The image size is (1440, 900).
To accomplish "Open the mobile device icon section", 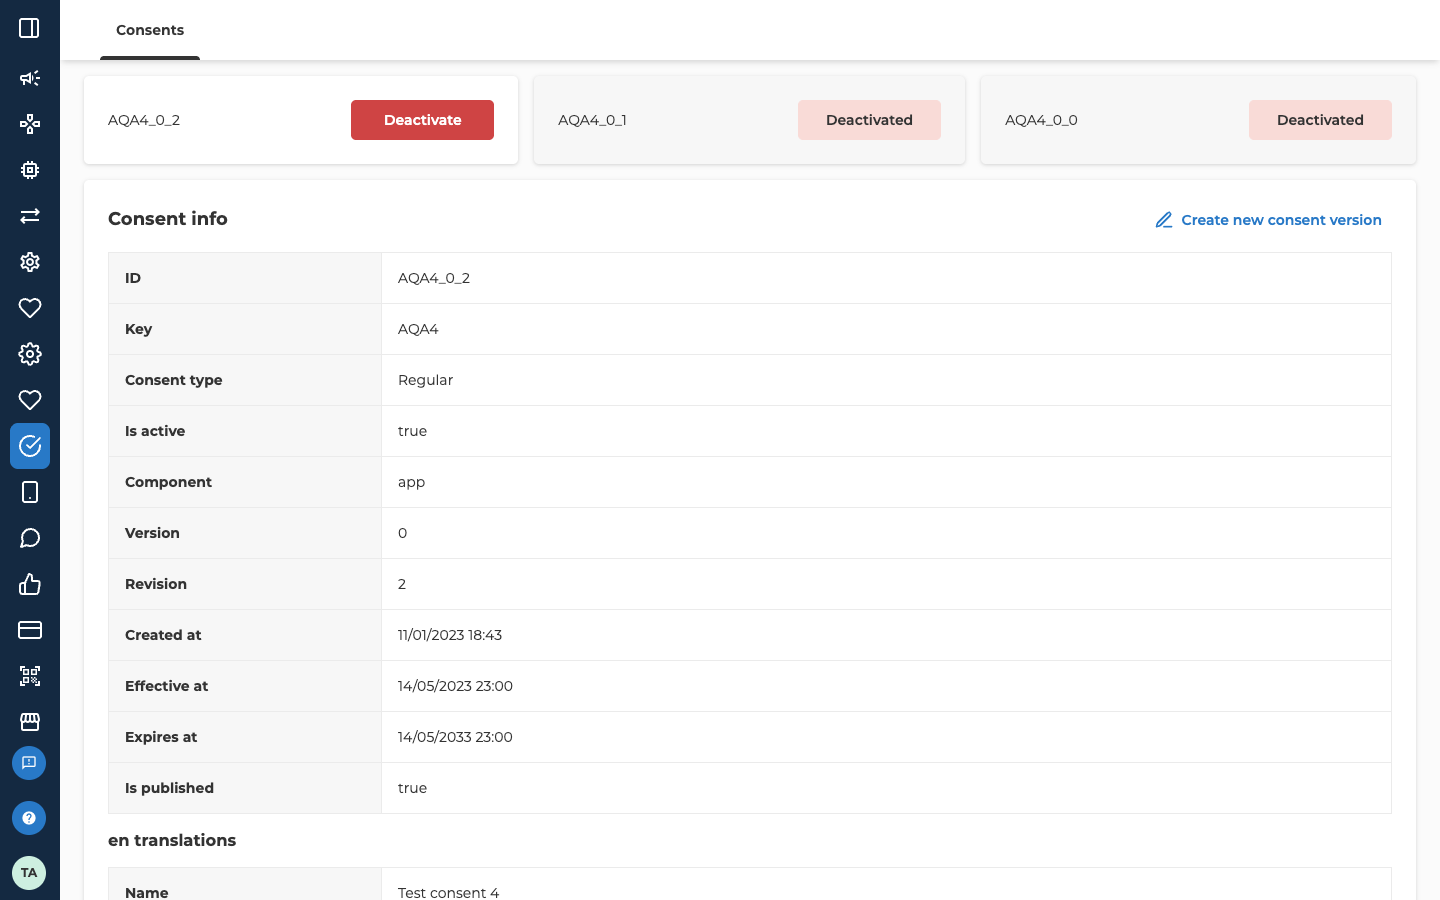I will (x=30, y=492).
